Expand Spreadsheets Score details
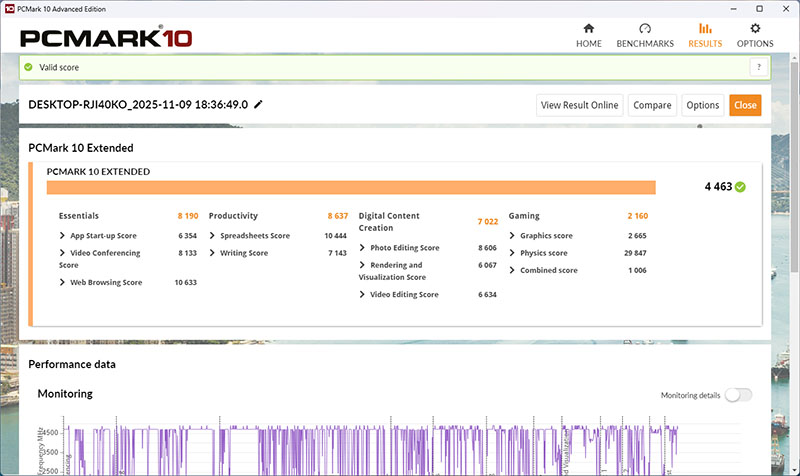Screen dimensions: 800x476 pyautogui.click(x=214, y=236)
